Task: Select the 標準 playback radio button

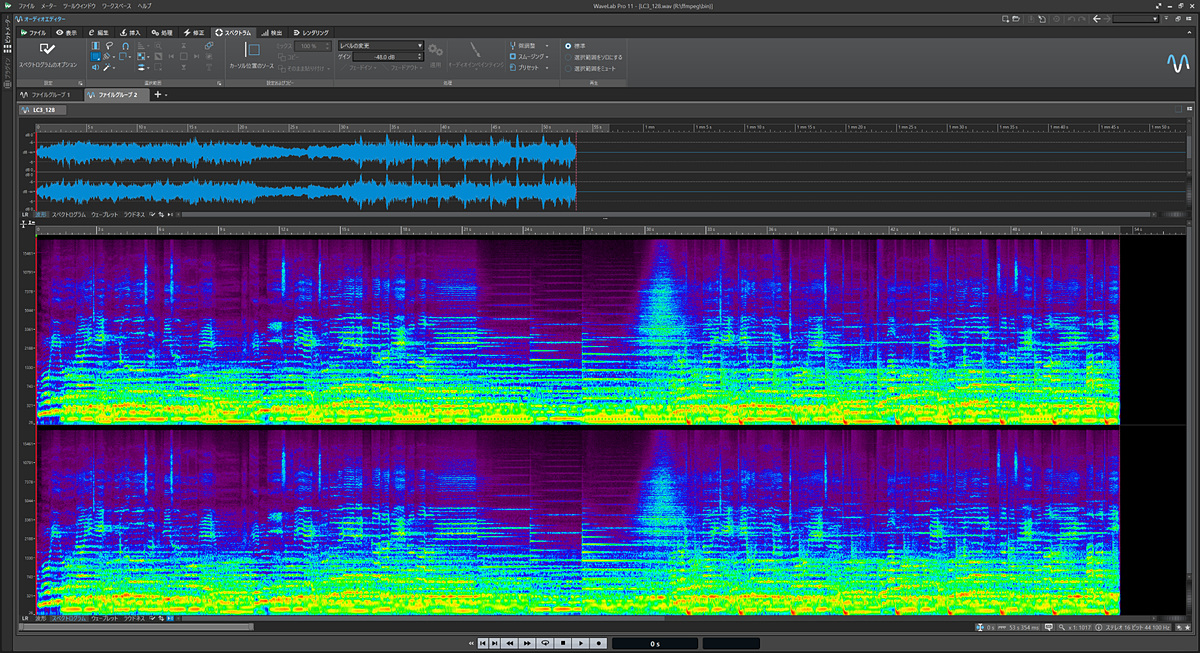Action: point(568,46)
